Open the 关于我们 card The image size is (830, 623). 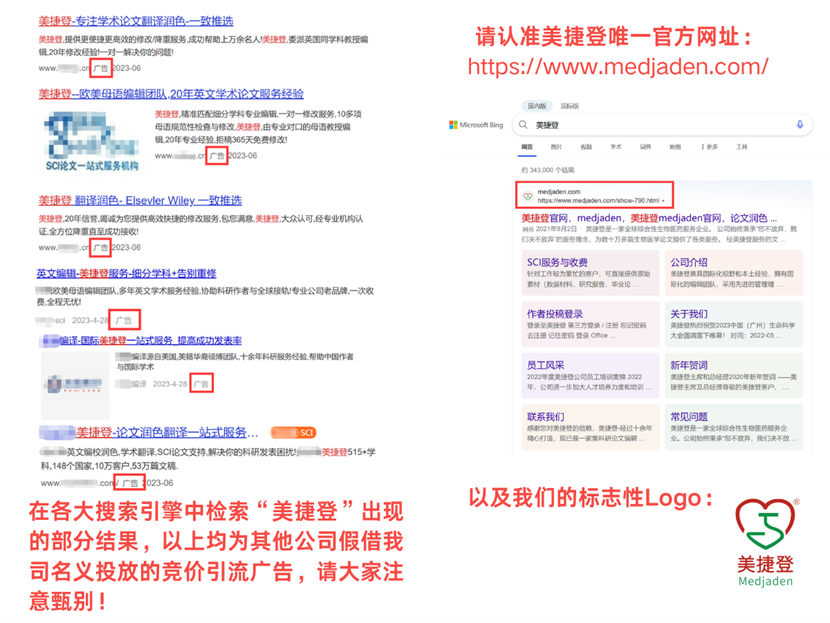pyautogui.click(x=734, y=324)
